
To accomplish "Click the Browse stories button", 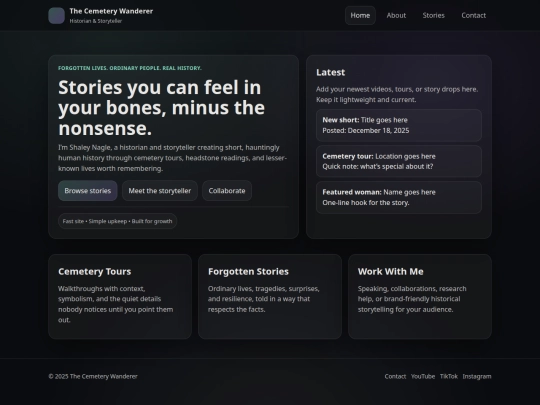I will [88, 191].
